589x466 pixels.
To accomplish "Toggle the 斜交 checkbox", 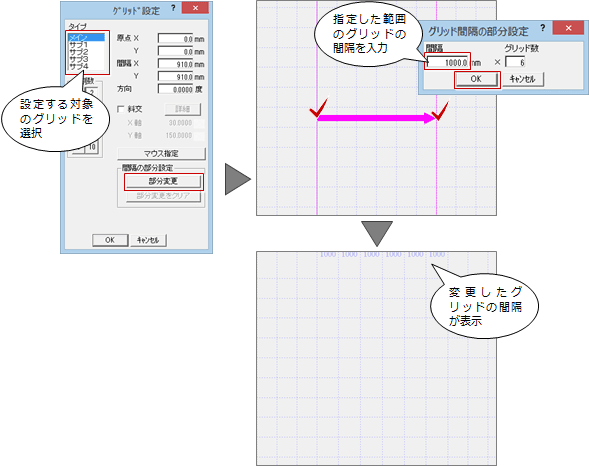I will pyautogui.click(x=121, y=109).
